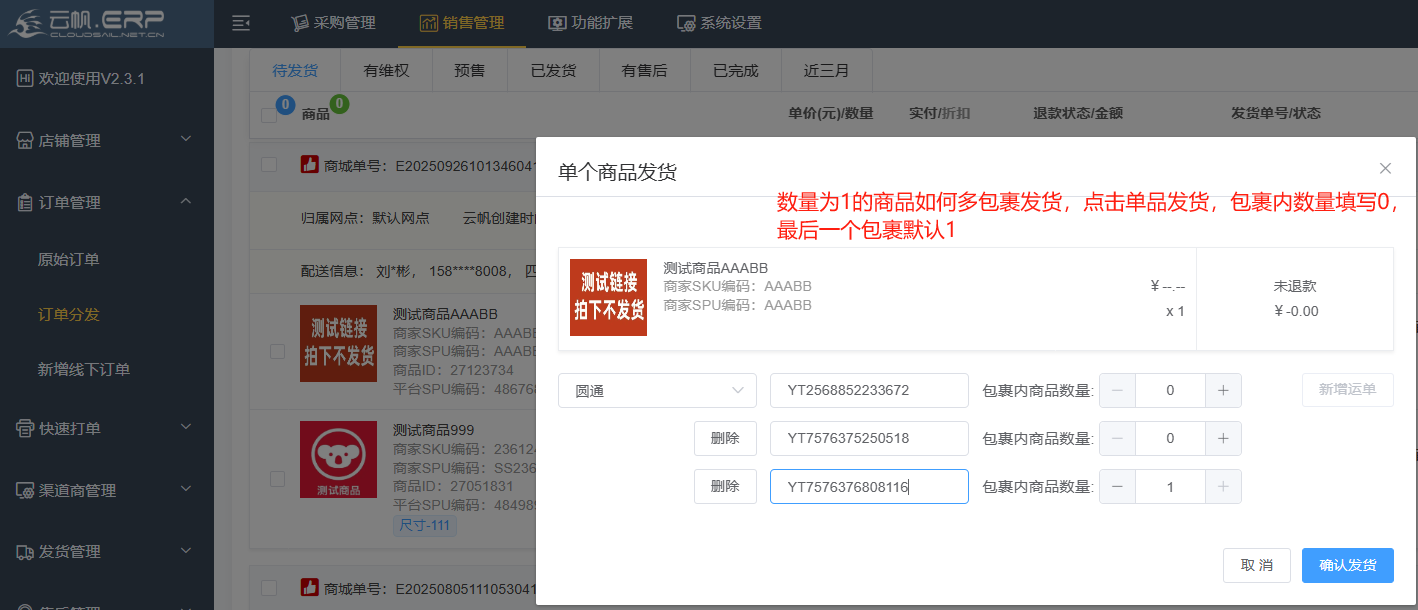Screen dimensions: 1418x610
Task: Expand 快速打单 in the sidebar
Action: [x=107, y=429]
